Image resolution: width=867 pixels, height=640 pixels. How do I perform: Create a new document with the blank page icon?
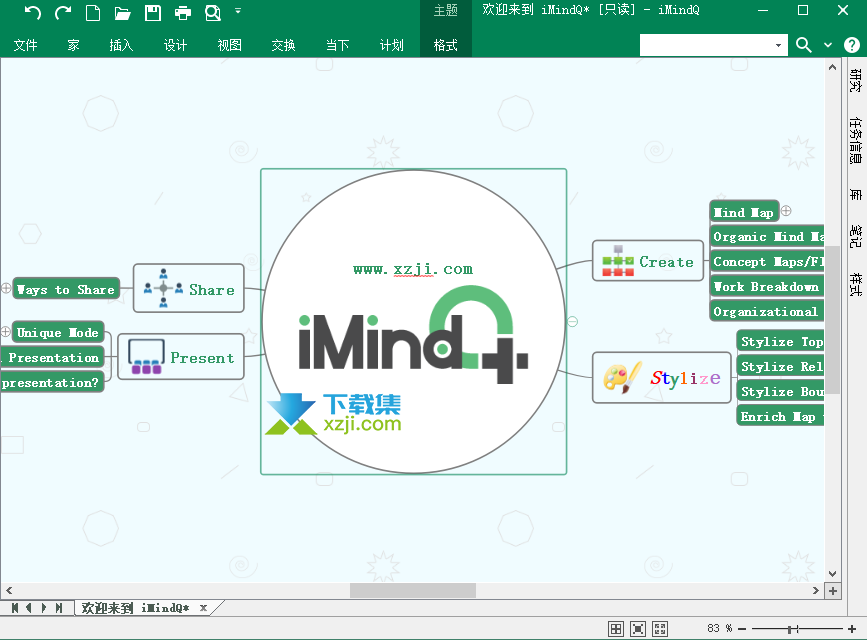point(93,13)
